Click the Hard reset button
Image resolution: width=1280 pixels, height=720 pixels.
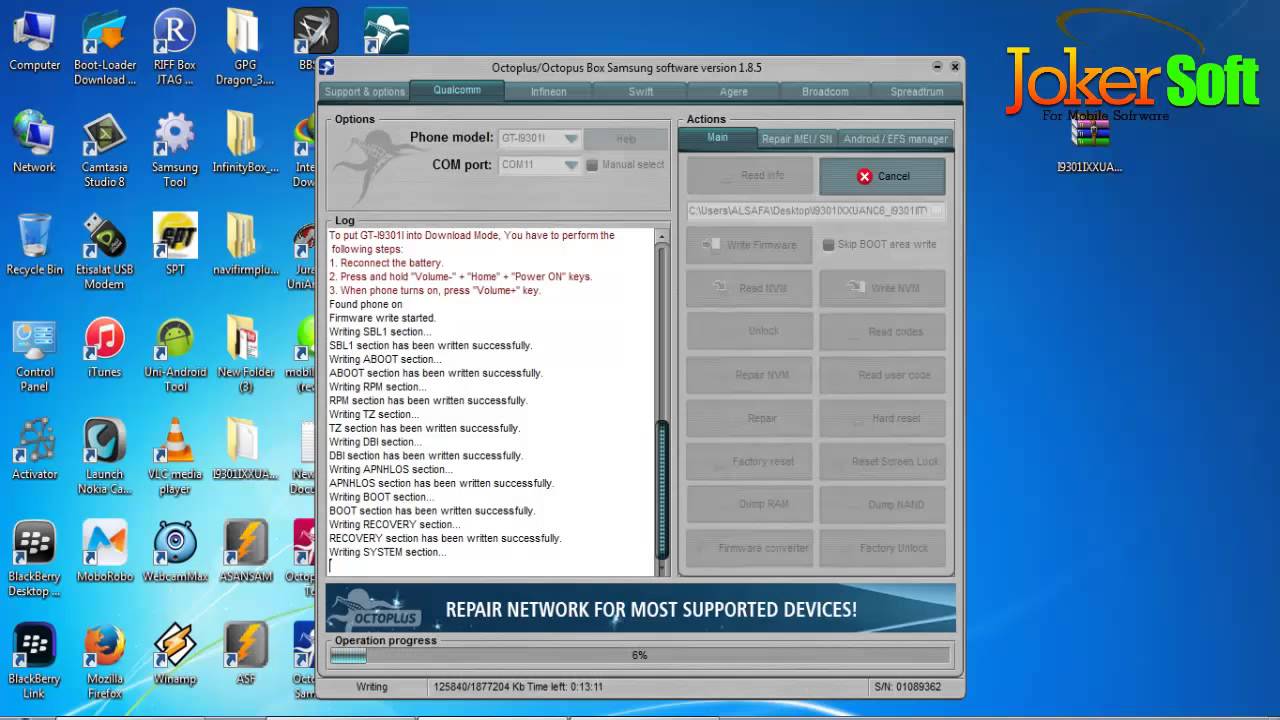(x=882, y=418)
